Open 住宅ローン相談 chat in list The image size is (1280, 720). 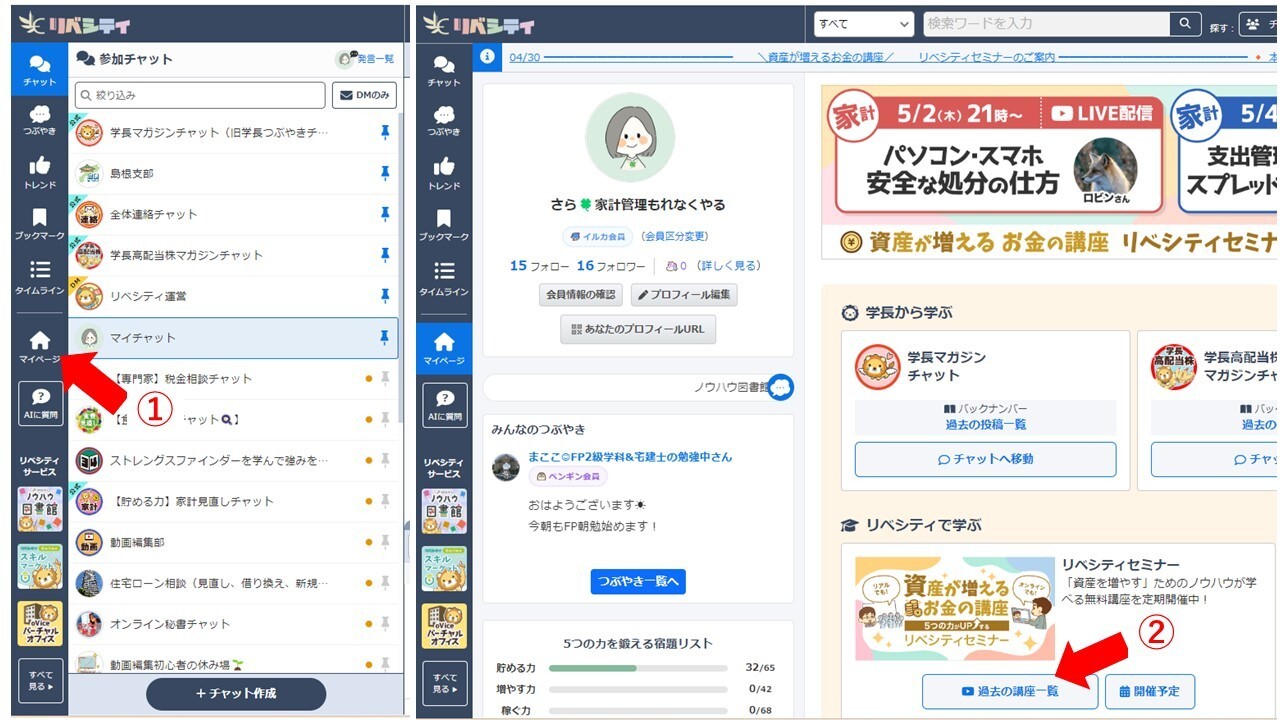[x=234, y=583]
